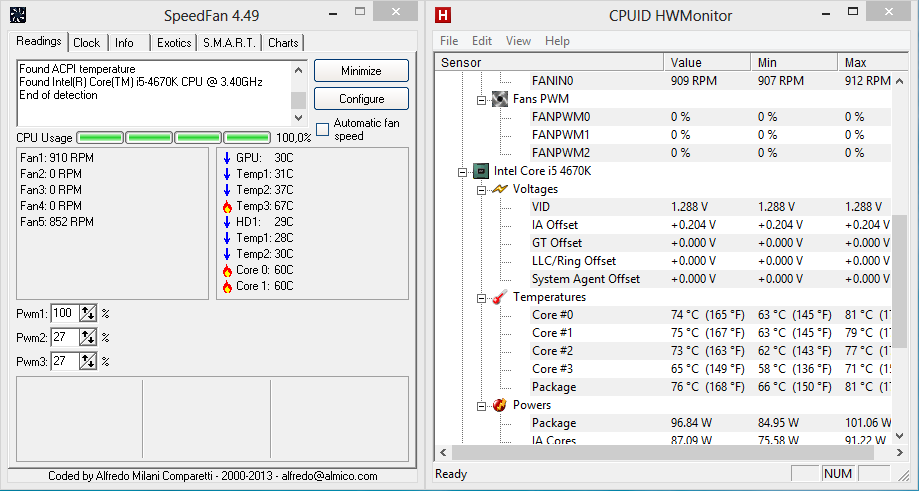Screen dimensions: 919x491
Task: Enable the Automatic fan speed checkbox
Action: (x=322, y=129)
